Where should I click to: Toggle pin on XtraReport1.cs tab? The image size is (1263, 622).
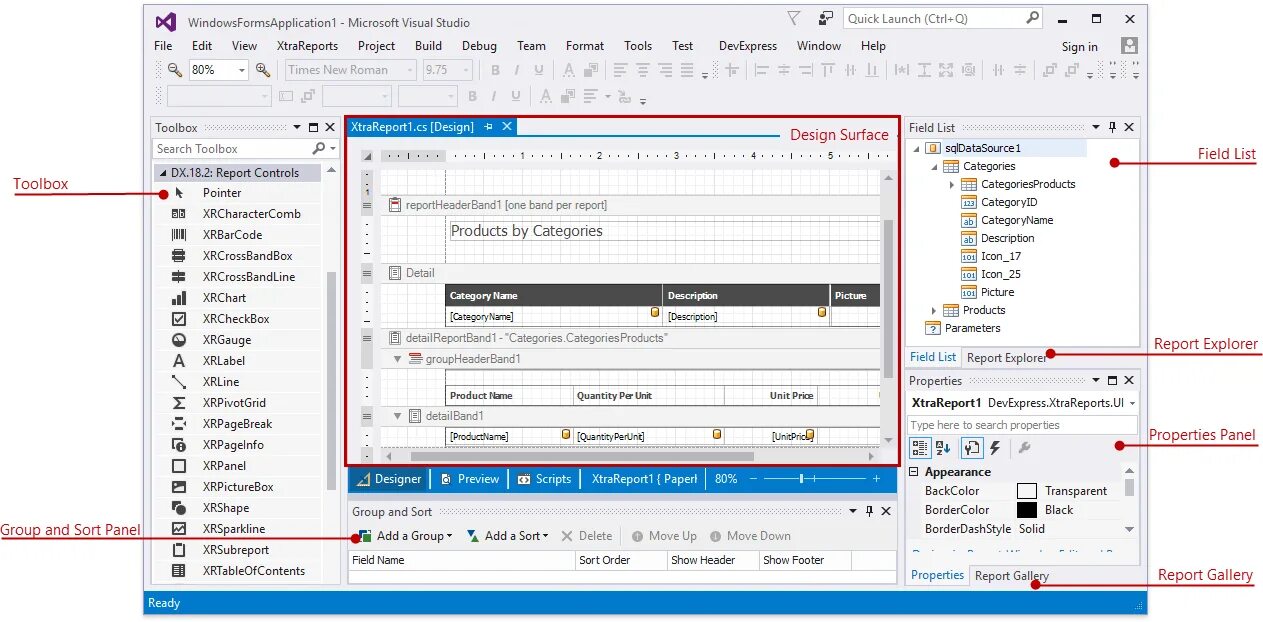coord(489,127)
